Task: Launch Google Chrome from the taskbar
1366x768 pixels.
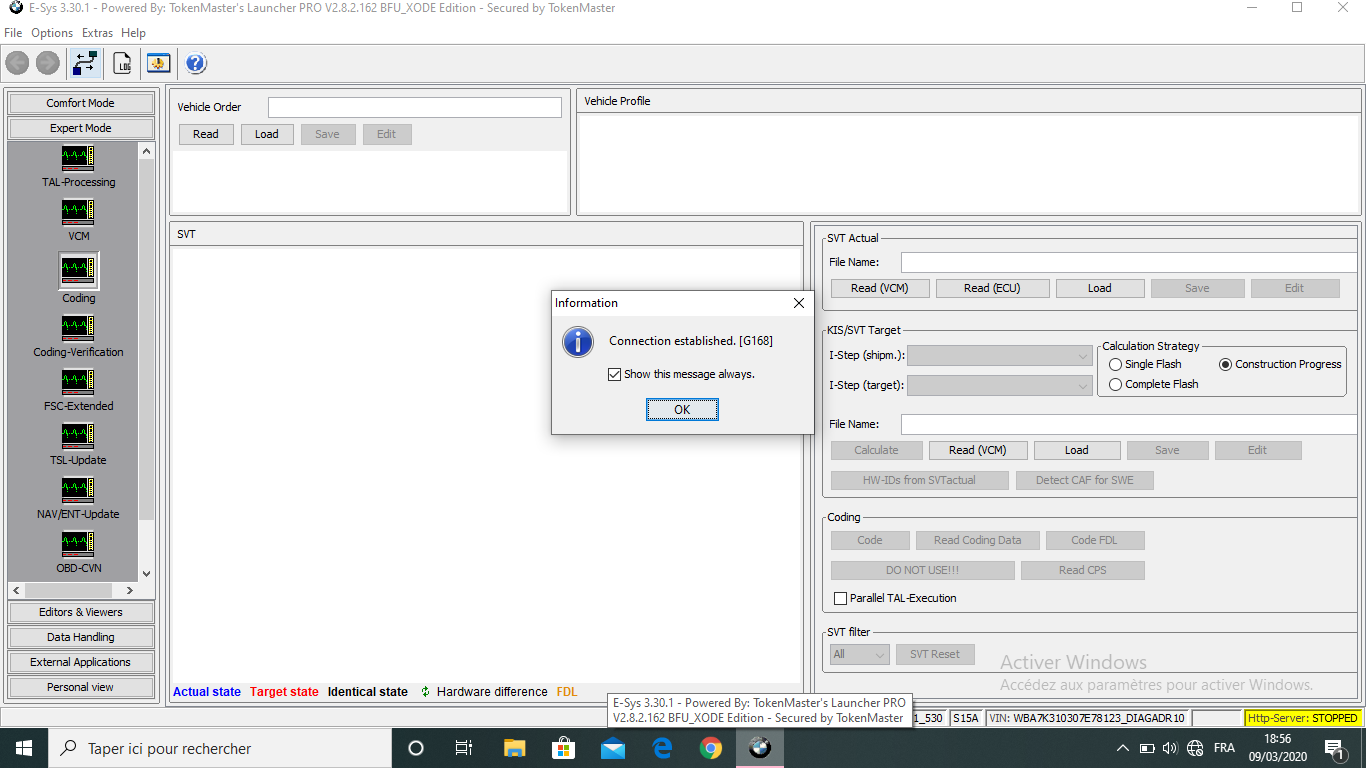Action: point(711,748)
